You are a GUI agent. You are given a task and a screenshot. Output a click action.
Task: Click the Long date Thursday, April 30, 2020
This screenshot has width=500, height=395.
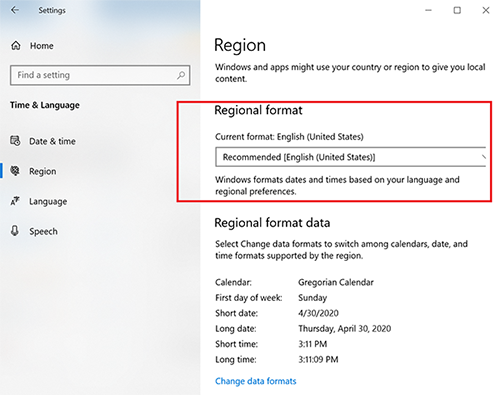click(x=344, y=329)
